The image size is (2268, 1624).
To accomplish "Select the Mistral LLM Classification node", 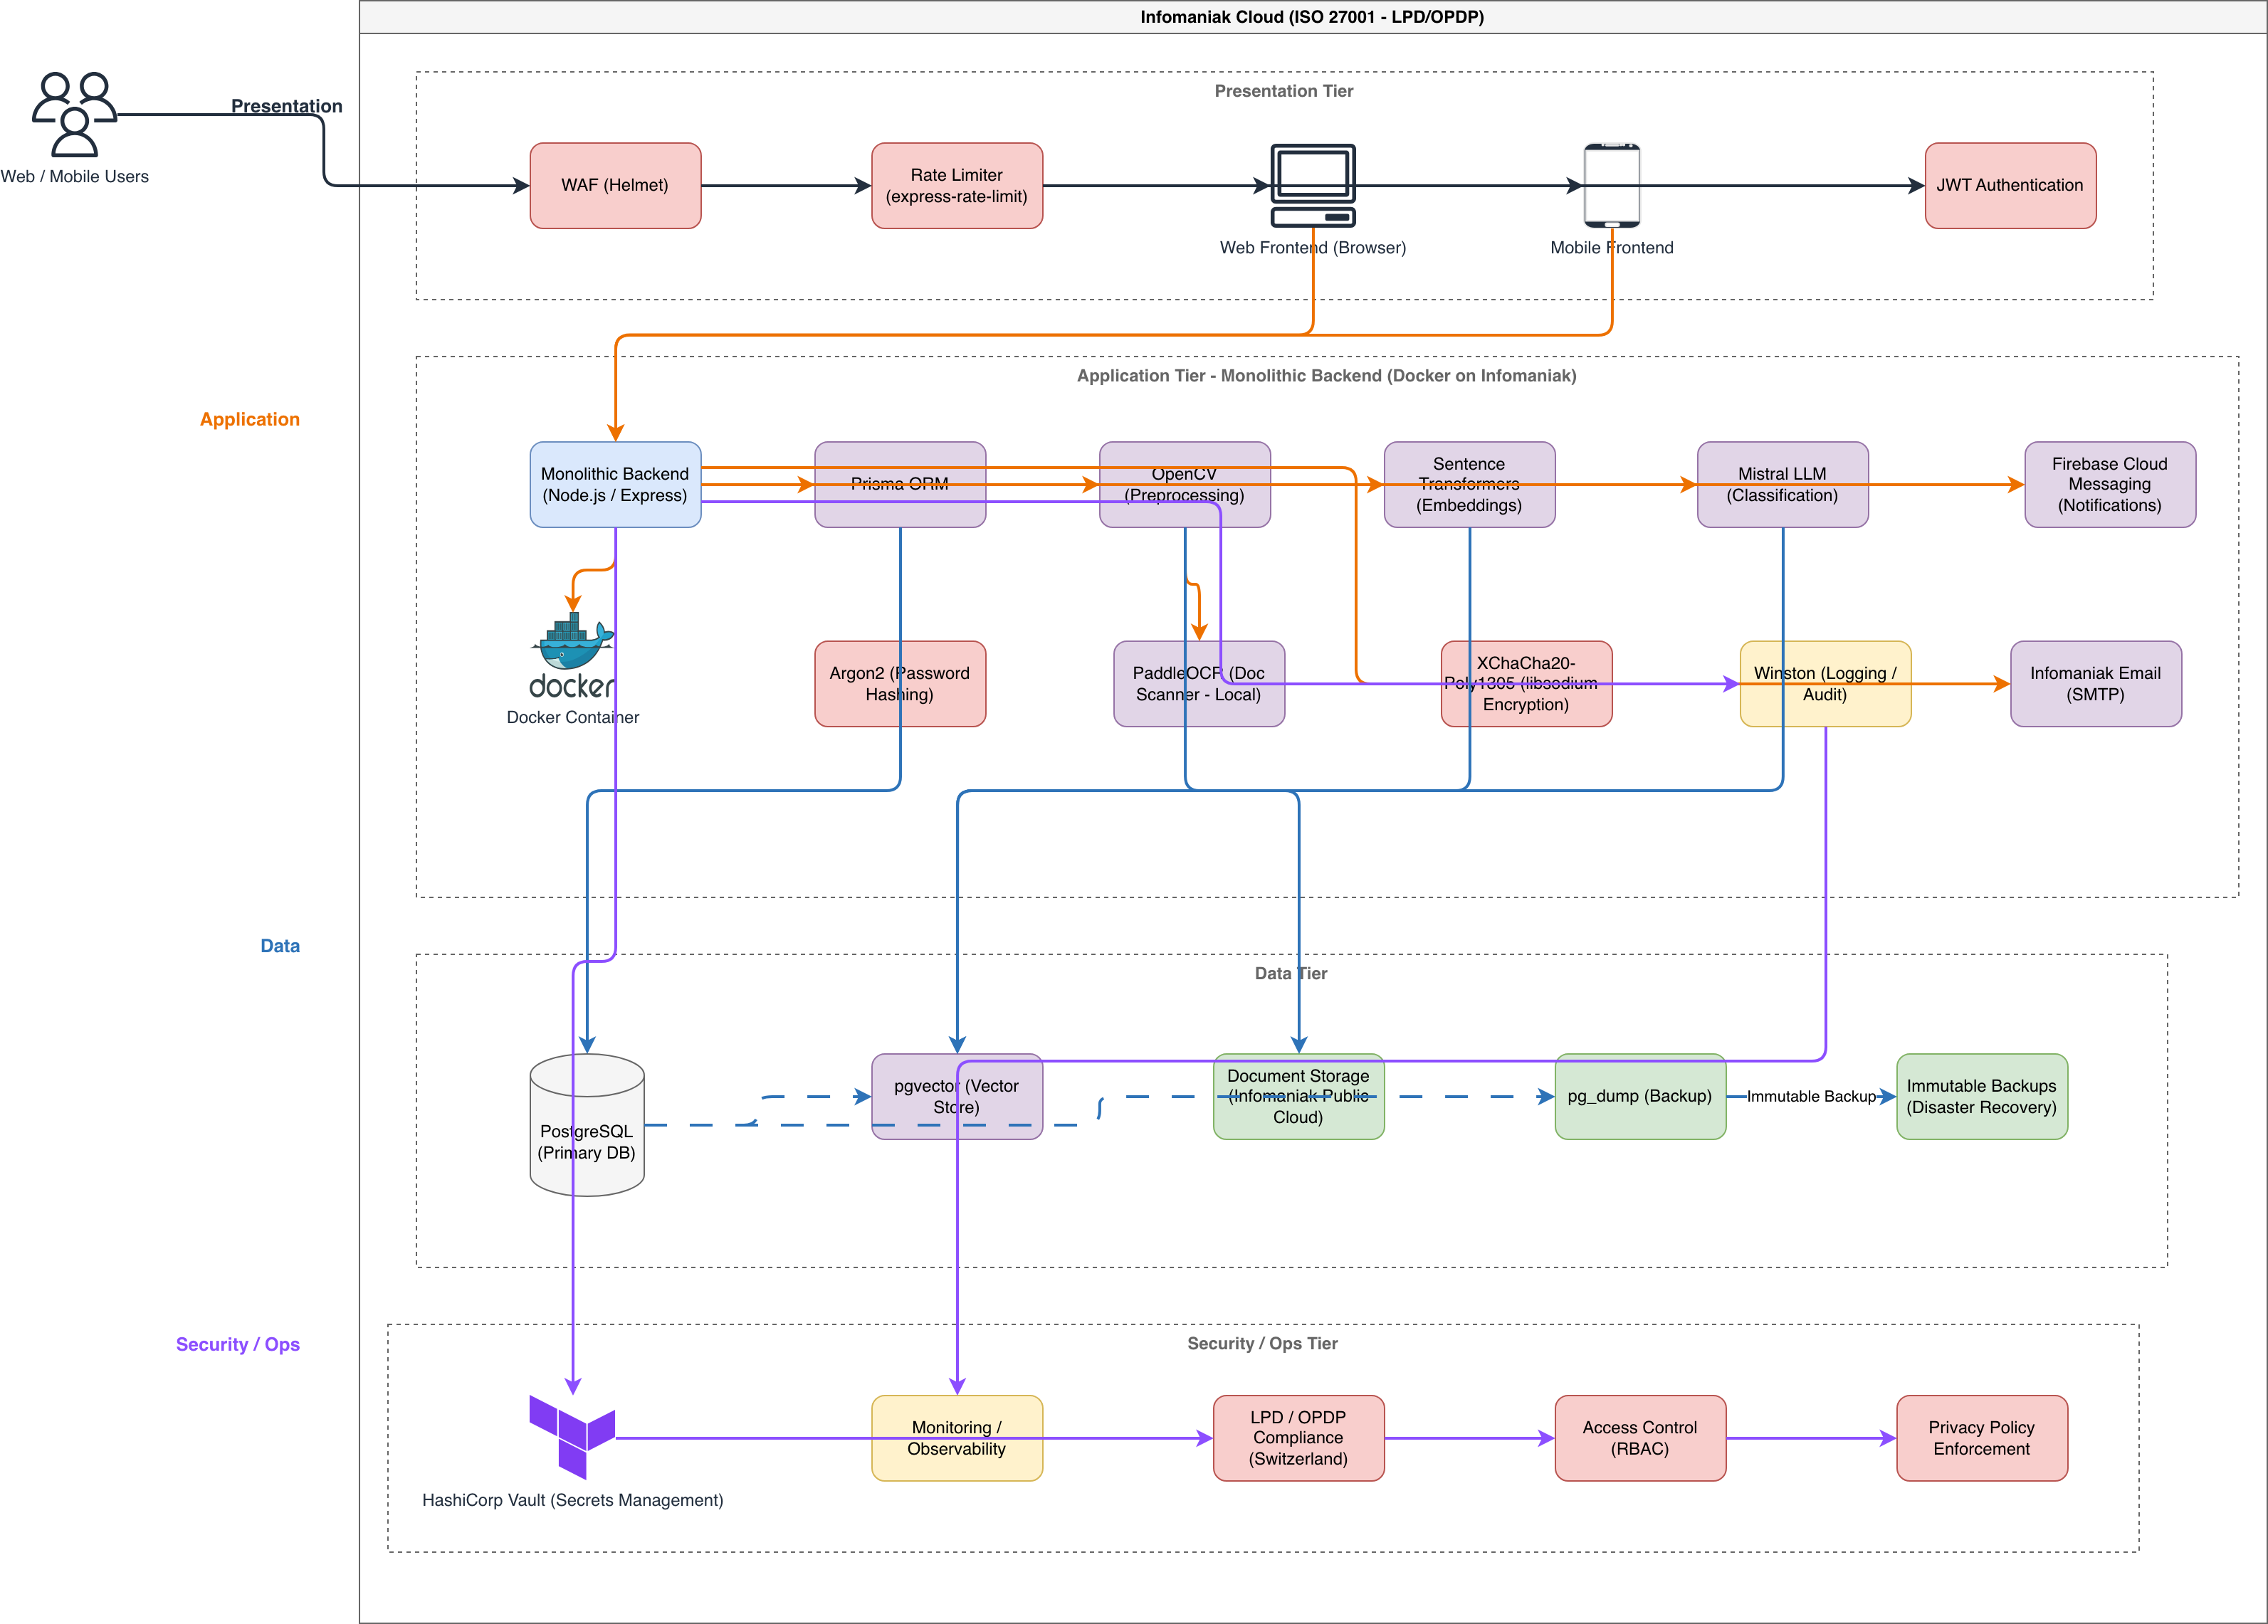I will [x=1782, y=484].
